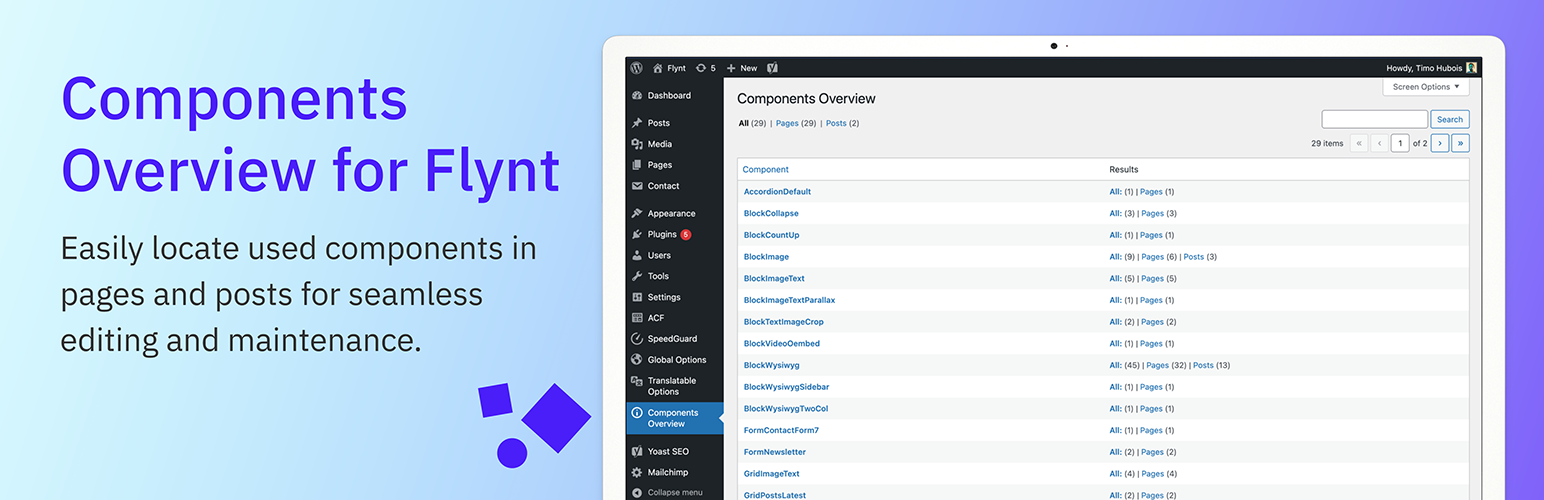The width and height of the screenshot is (1544, 500).
Task: Open the BlockCountUp component
Action: (771, 235)
